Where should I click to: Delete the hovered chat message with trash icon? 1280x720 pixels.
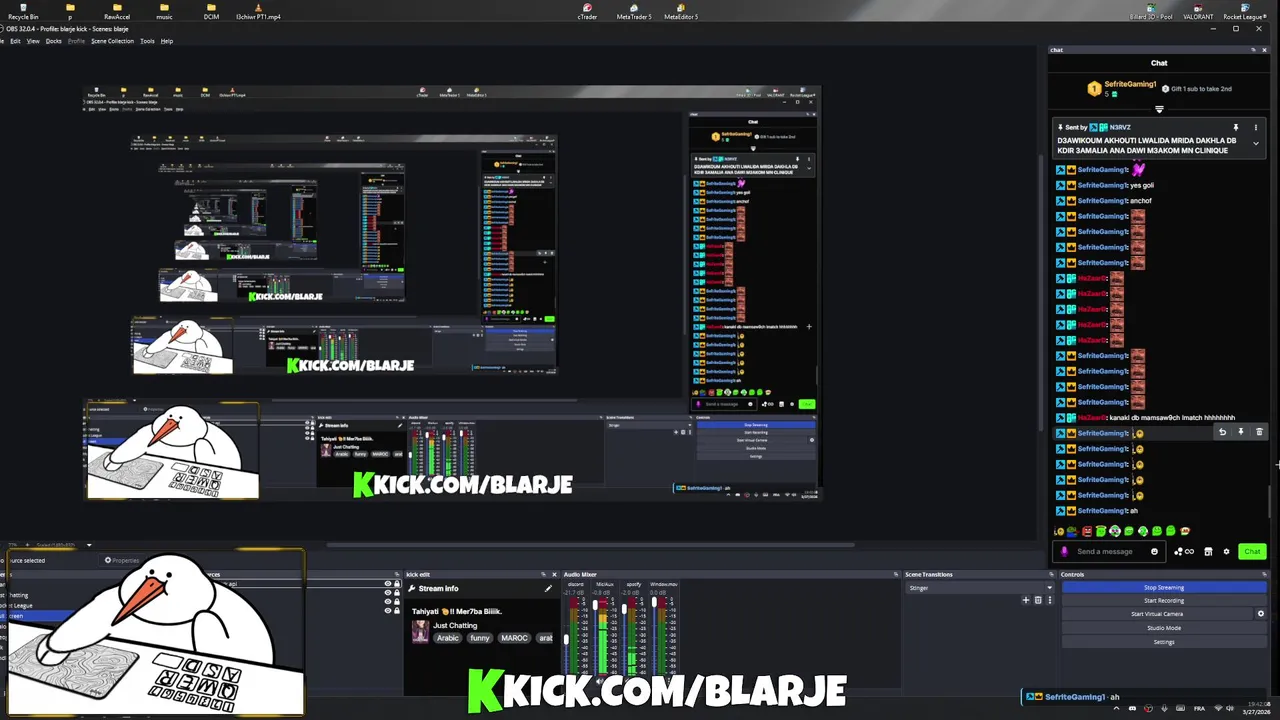pos(1259,432)
